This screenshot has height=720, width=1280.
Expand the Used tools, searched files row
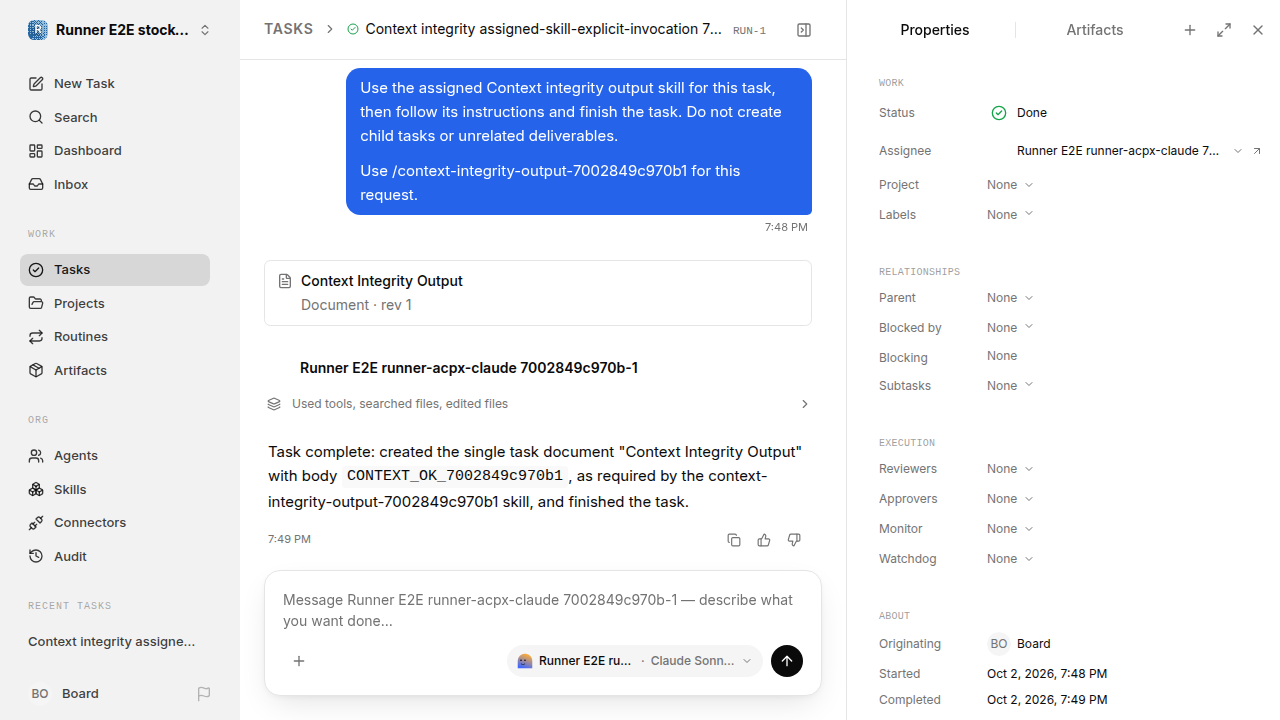[538, 404]
